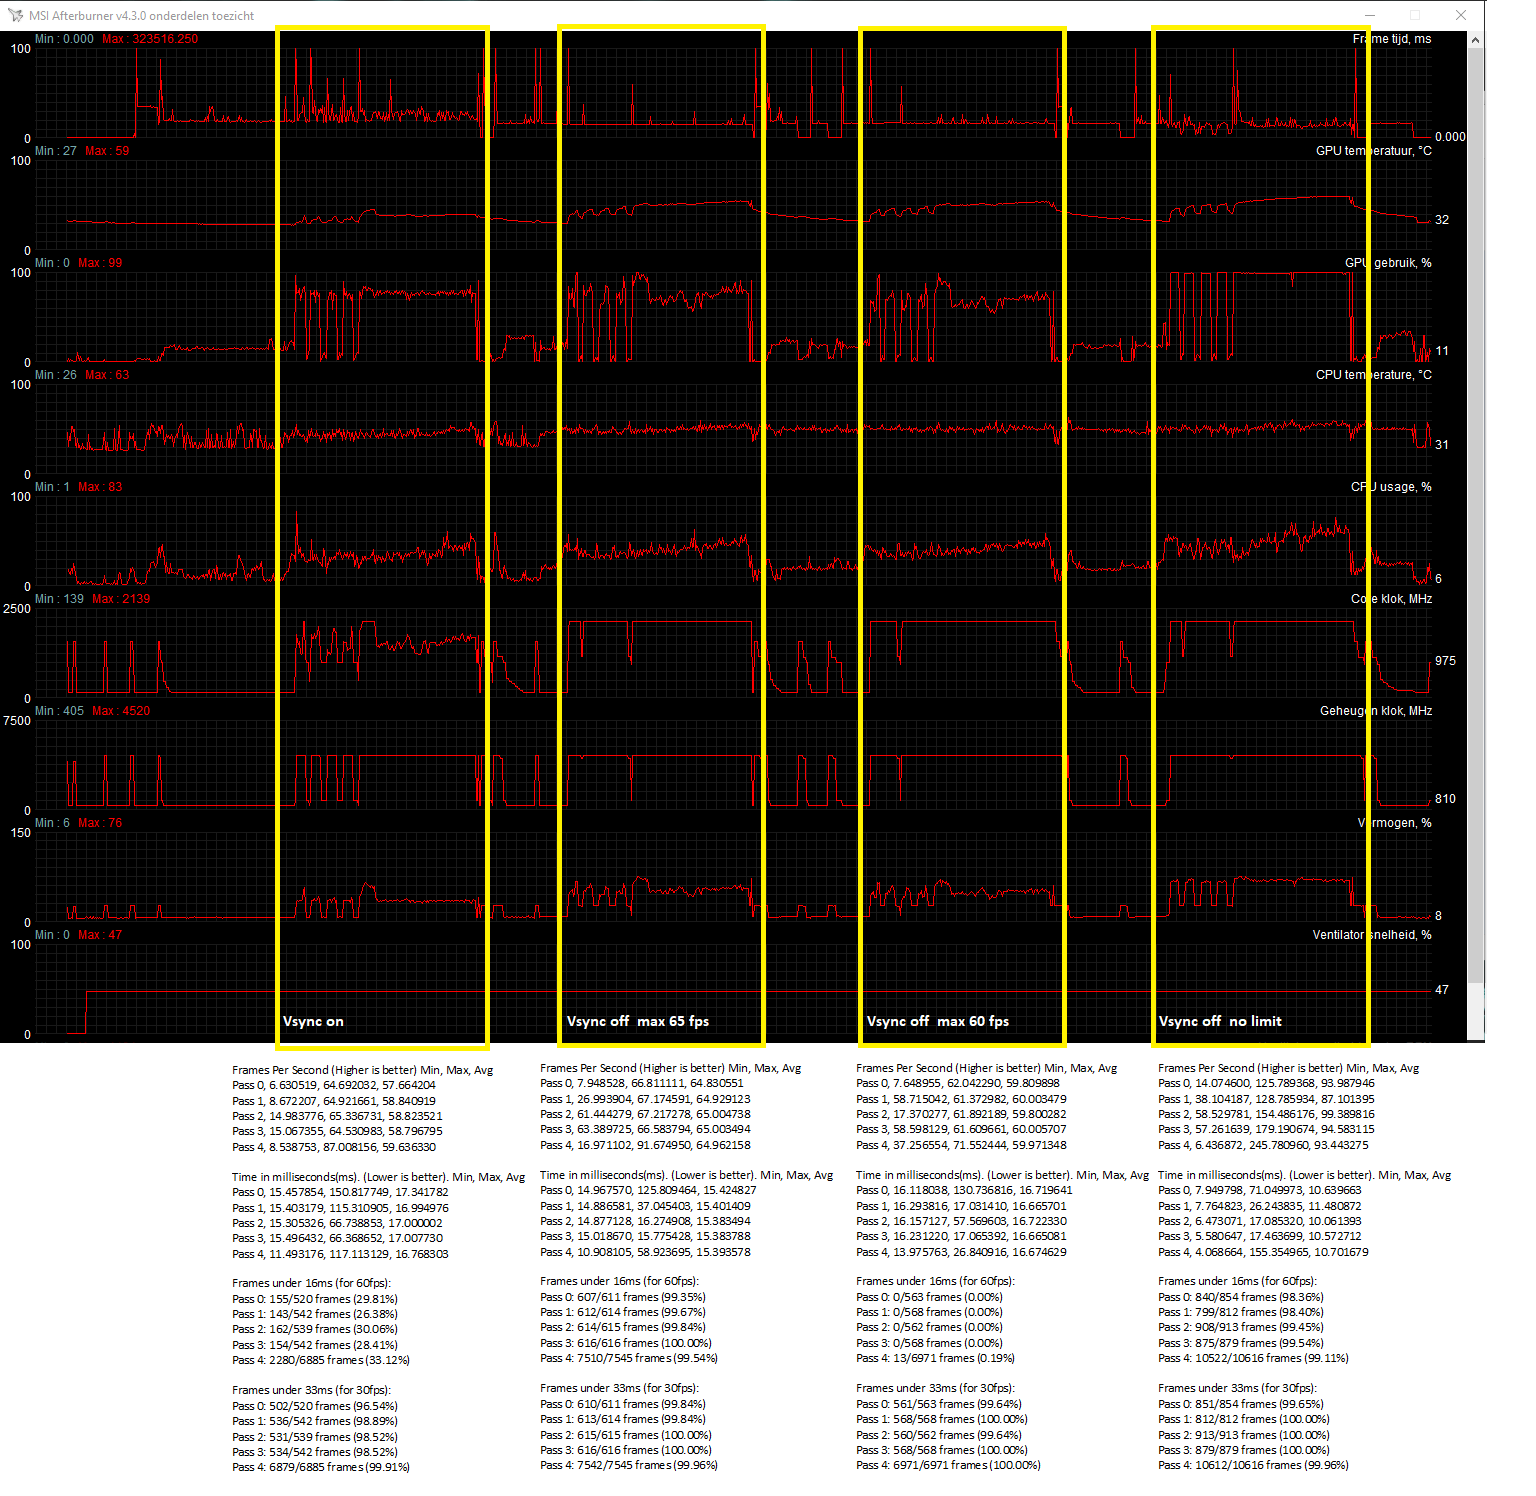Click the GPU gebruik graph label
This screenshot has width=1536, height=1496.
tap(1387, 263)
